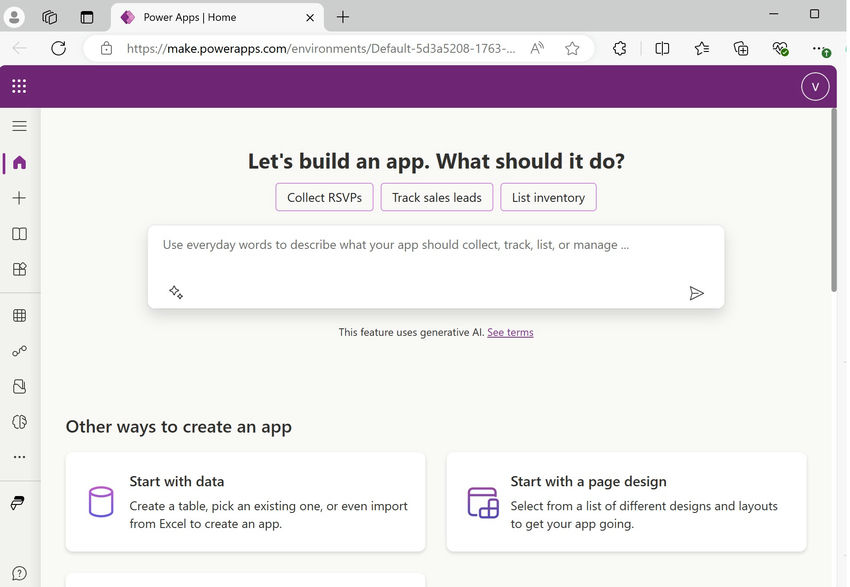Open Flows in the left sidebar
Viewport: 850px width, 587px height.
tap(19, 351)
